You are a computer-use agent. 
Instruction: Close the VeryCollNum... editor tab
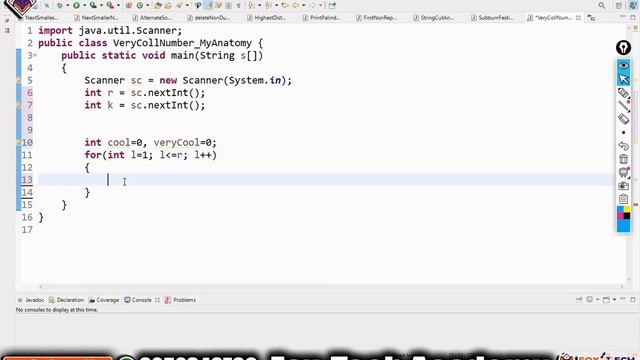[x=578, y=18]
